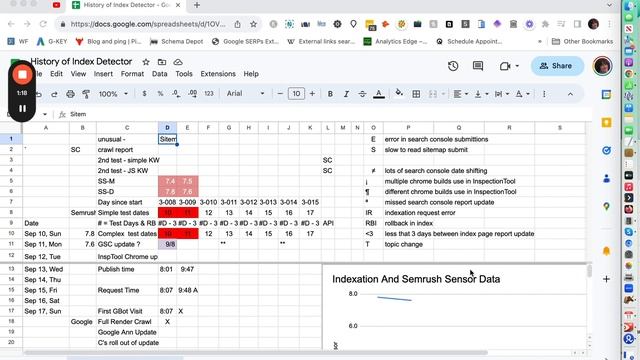Open the comments panel

[x=478, y=66]
